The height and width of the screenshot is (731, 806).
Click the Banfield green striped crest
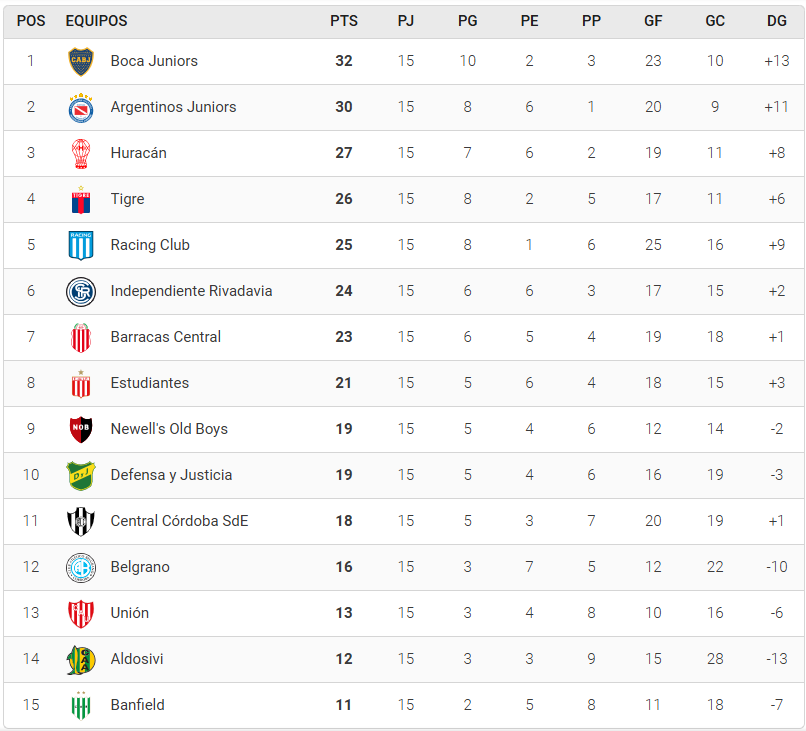click(x=81, y=705)
